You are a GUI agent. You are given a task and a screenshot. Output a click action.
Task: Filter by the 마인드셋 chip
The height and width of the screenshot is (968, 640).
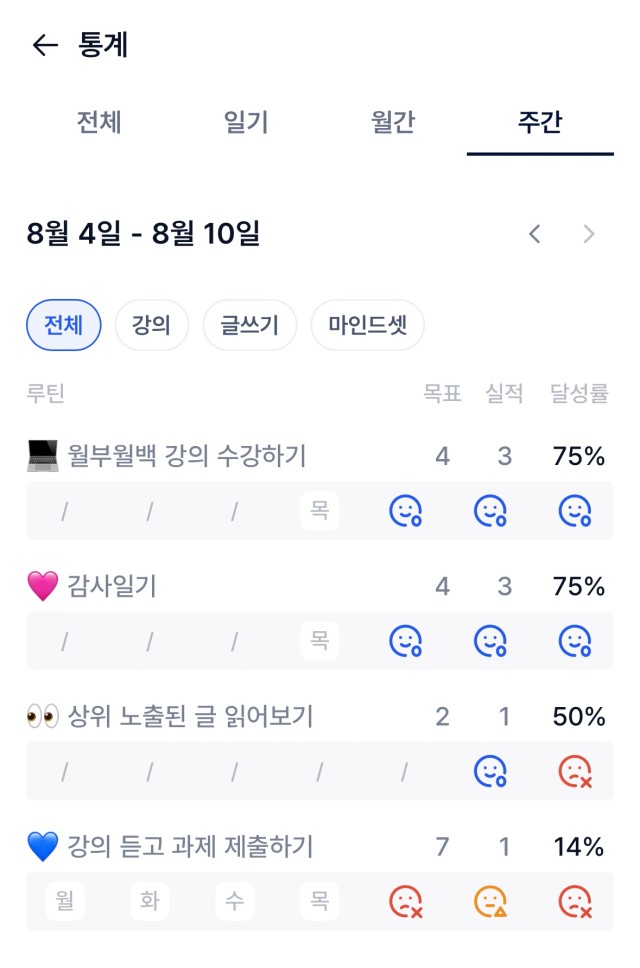pos(368,325)
